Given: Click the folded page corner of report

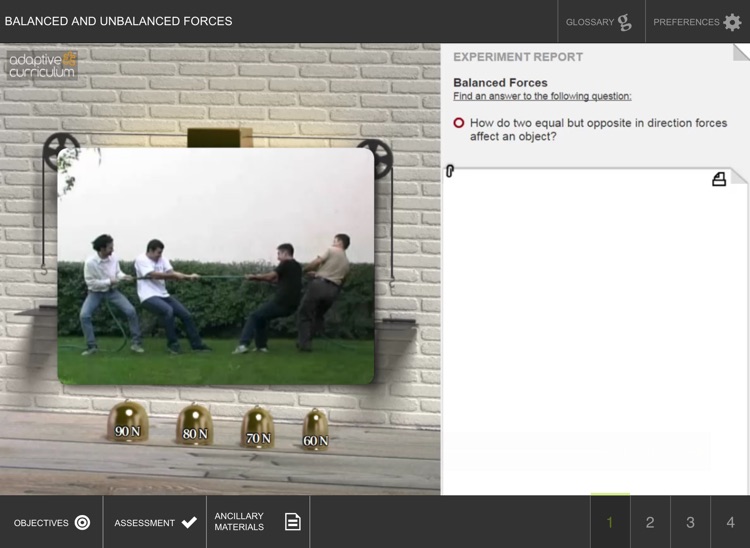Looking at the screenshot, I should 741,52.
